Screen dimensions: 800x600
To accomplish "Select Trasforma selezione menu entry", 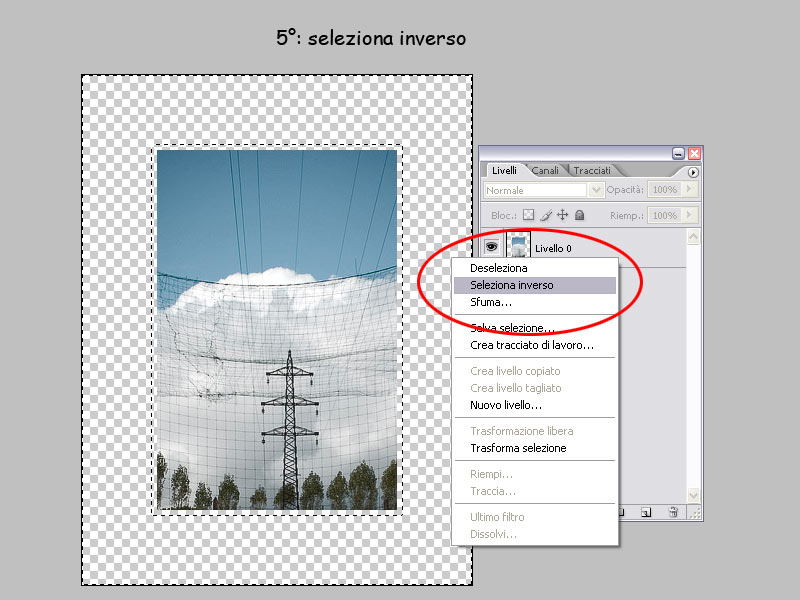I will click(518, 448).
